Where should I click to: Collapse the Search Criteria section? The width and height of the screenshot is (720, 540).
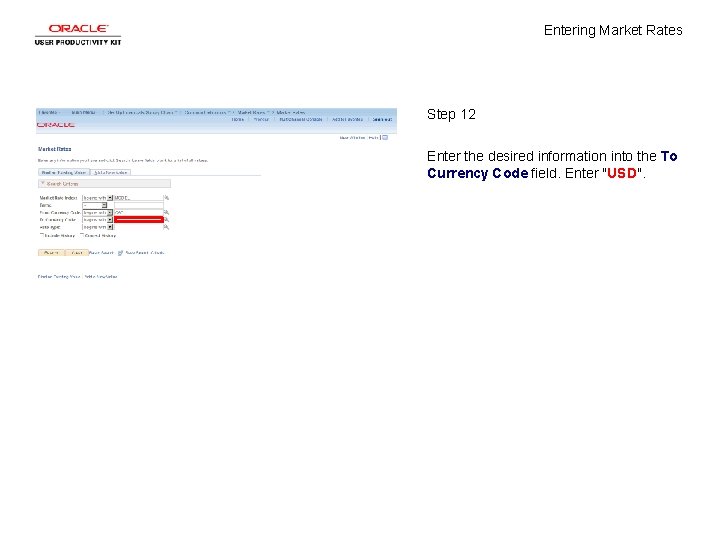(x=43, y=184)
